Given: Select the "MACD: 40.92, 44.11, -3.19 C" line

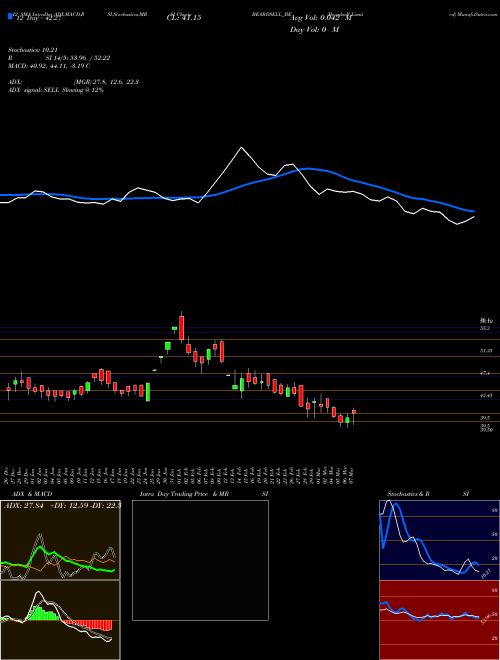Looking at the screenshot, I should pyautogui.click(x=49, y=66).
